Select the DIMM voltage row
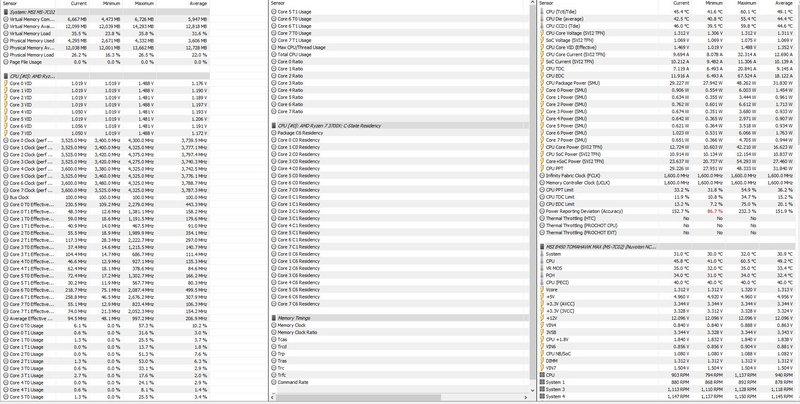Image resolution: width=800 pixels, height=404 pixels. [x=667, y=361]
